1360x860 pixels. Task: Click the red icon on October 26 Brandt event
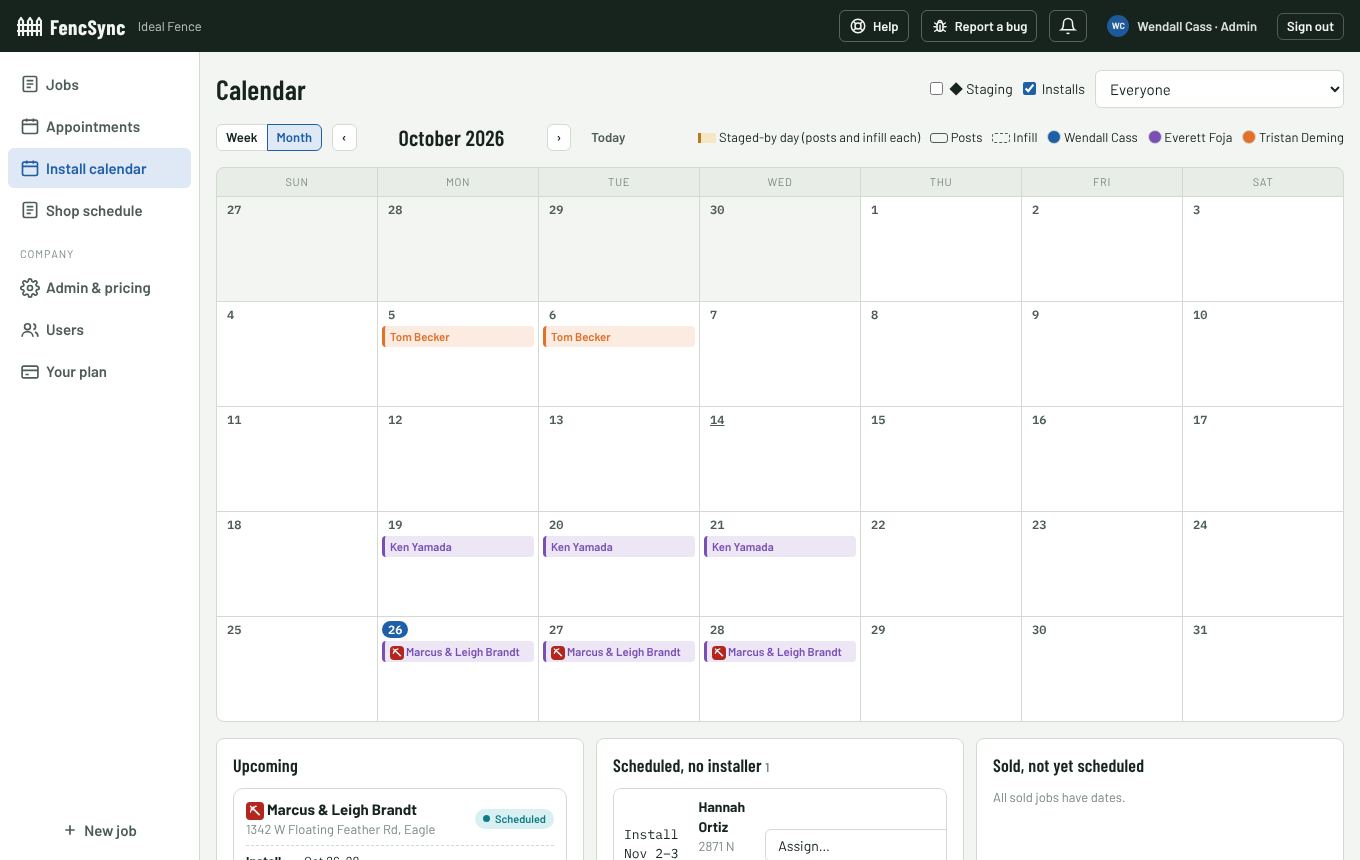click(397, 652)
